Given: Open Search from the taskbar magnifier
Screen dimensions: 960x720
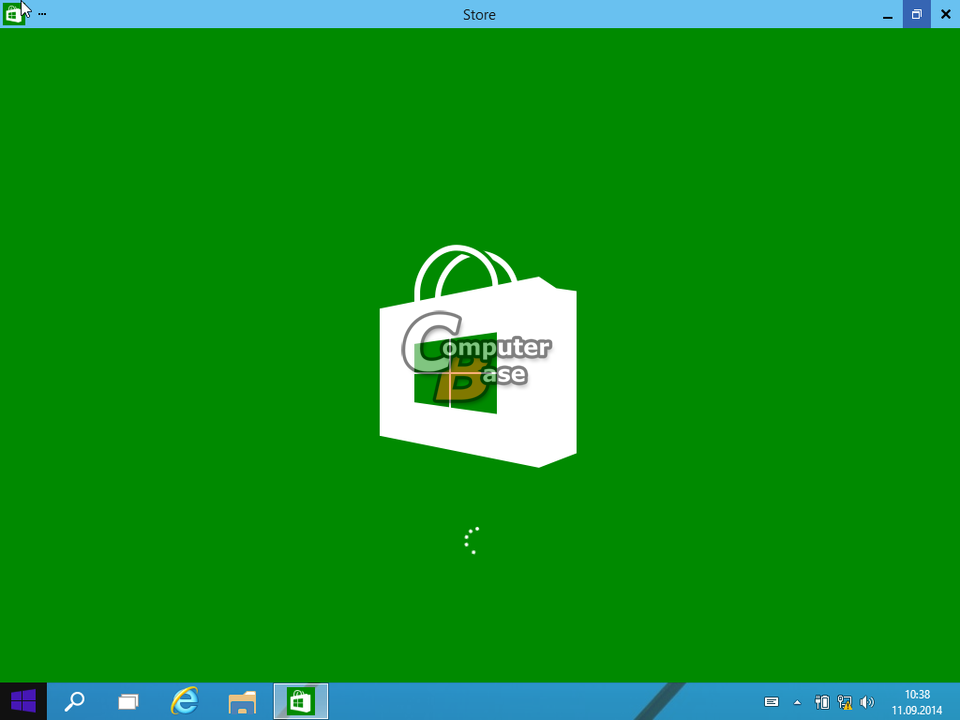Looking at the screenshot, I should tap(74, 701).
